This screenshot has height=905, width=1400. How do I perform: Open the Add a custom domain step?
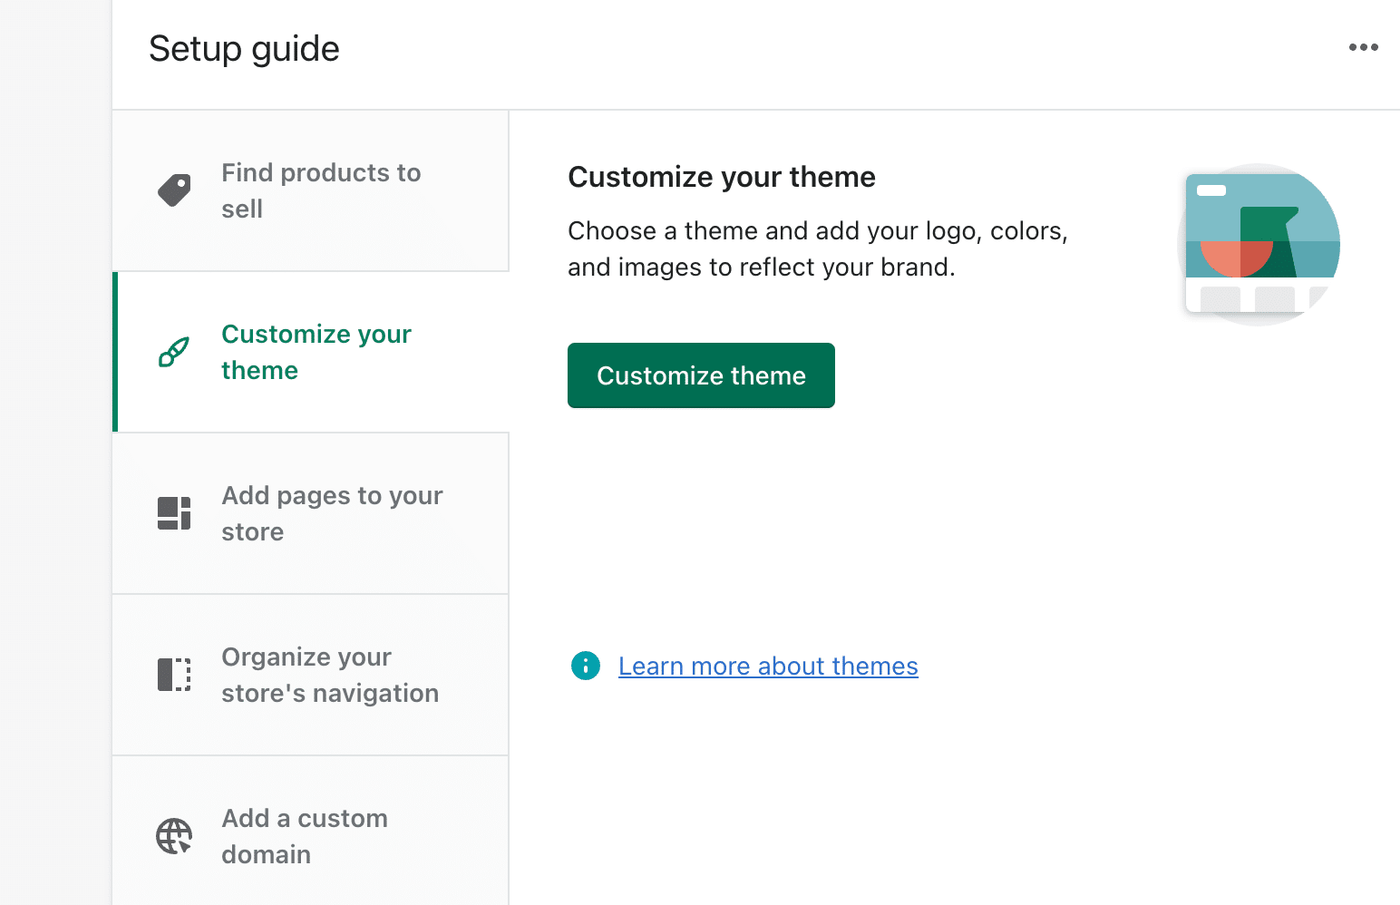point(311,831)
